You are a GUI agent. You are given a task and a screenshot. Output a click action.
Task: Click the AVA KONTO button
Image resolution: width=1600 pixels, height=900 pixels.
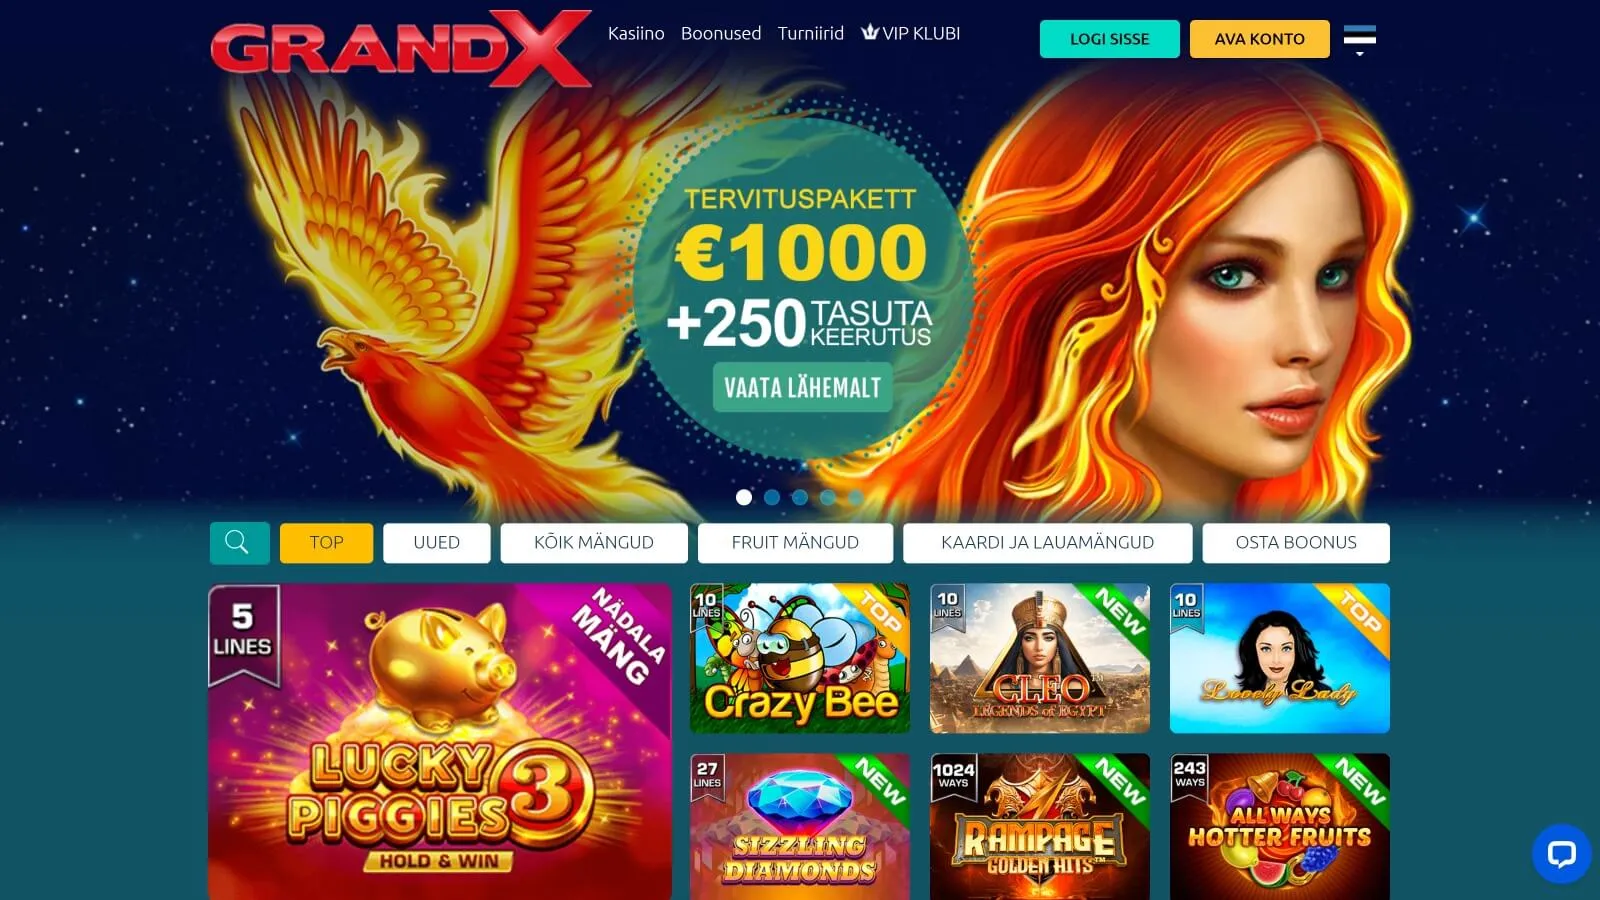[1260, 39]
